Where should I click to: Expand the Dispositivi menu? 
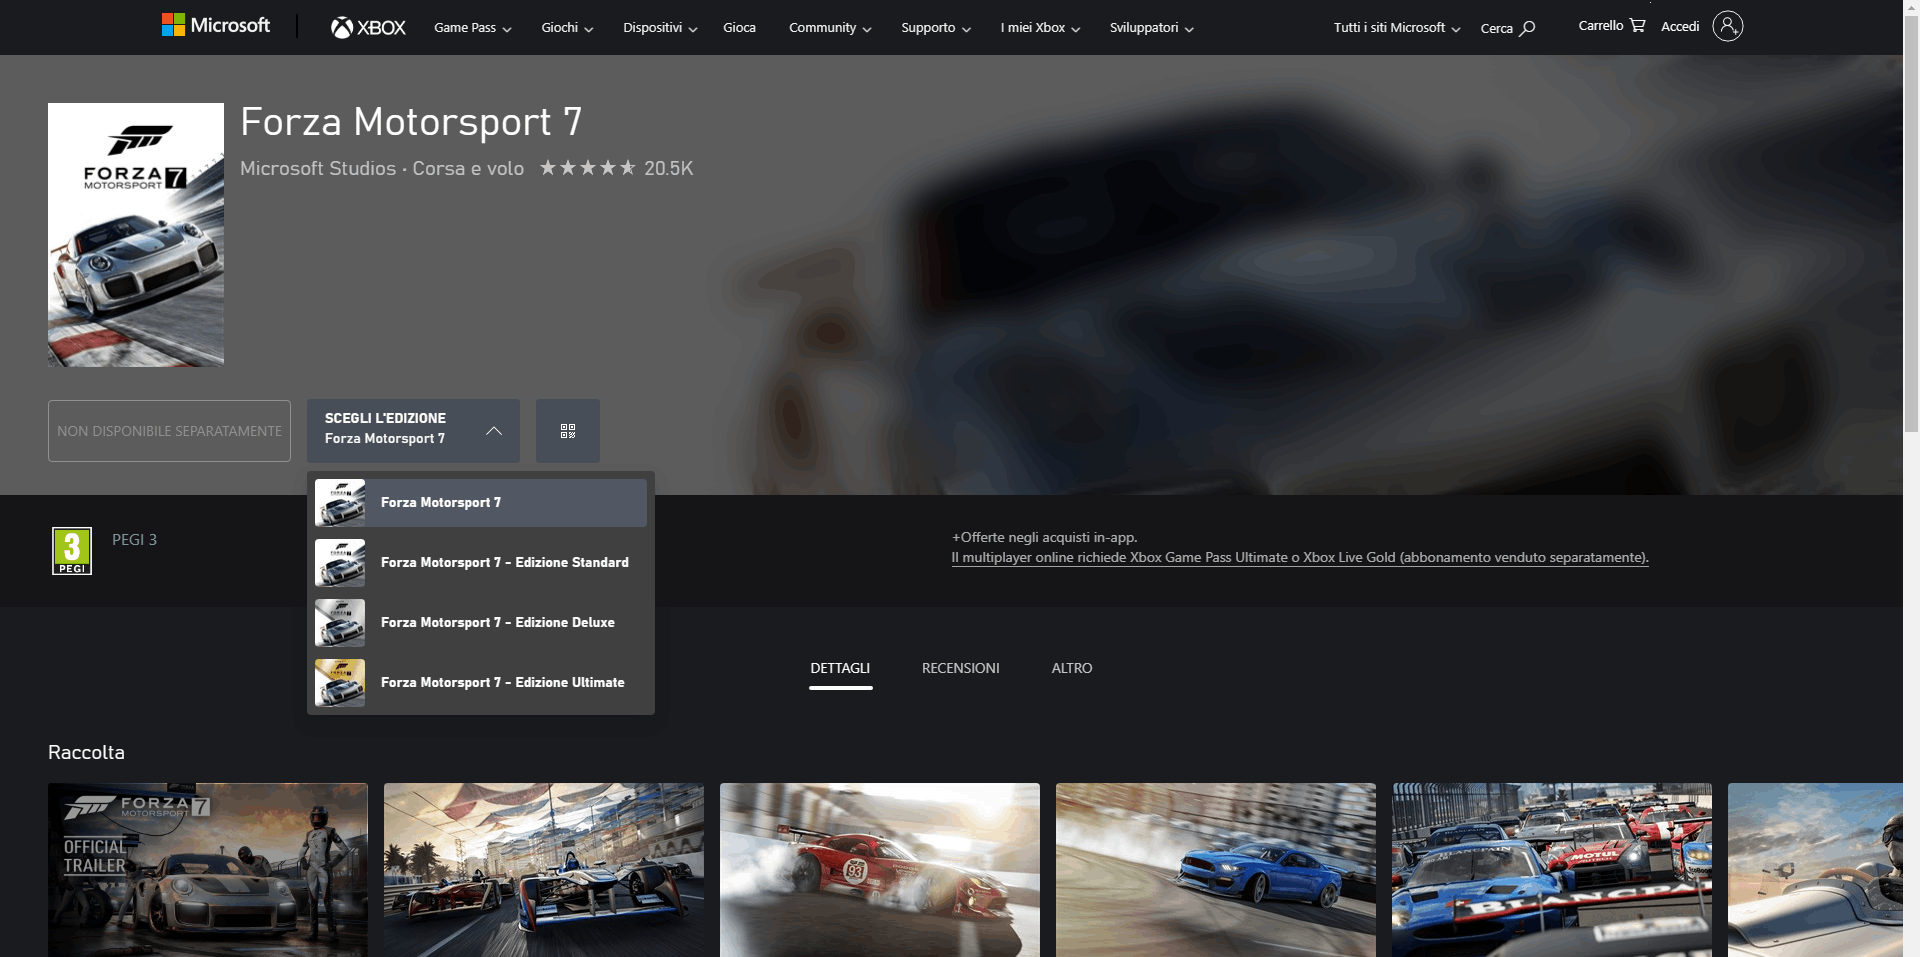coord(660,28)
